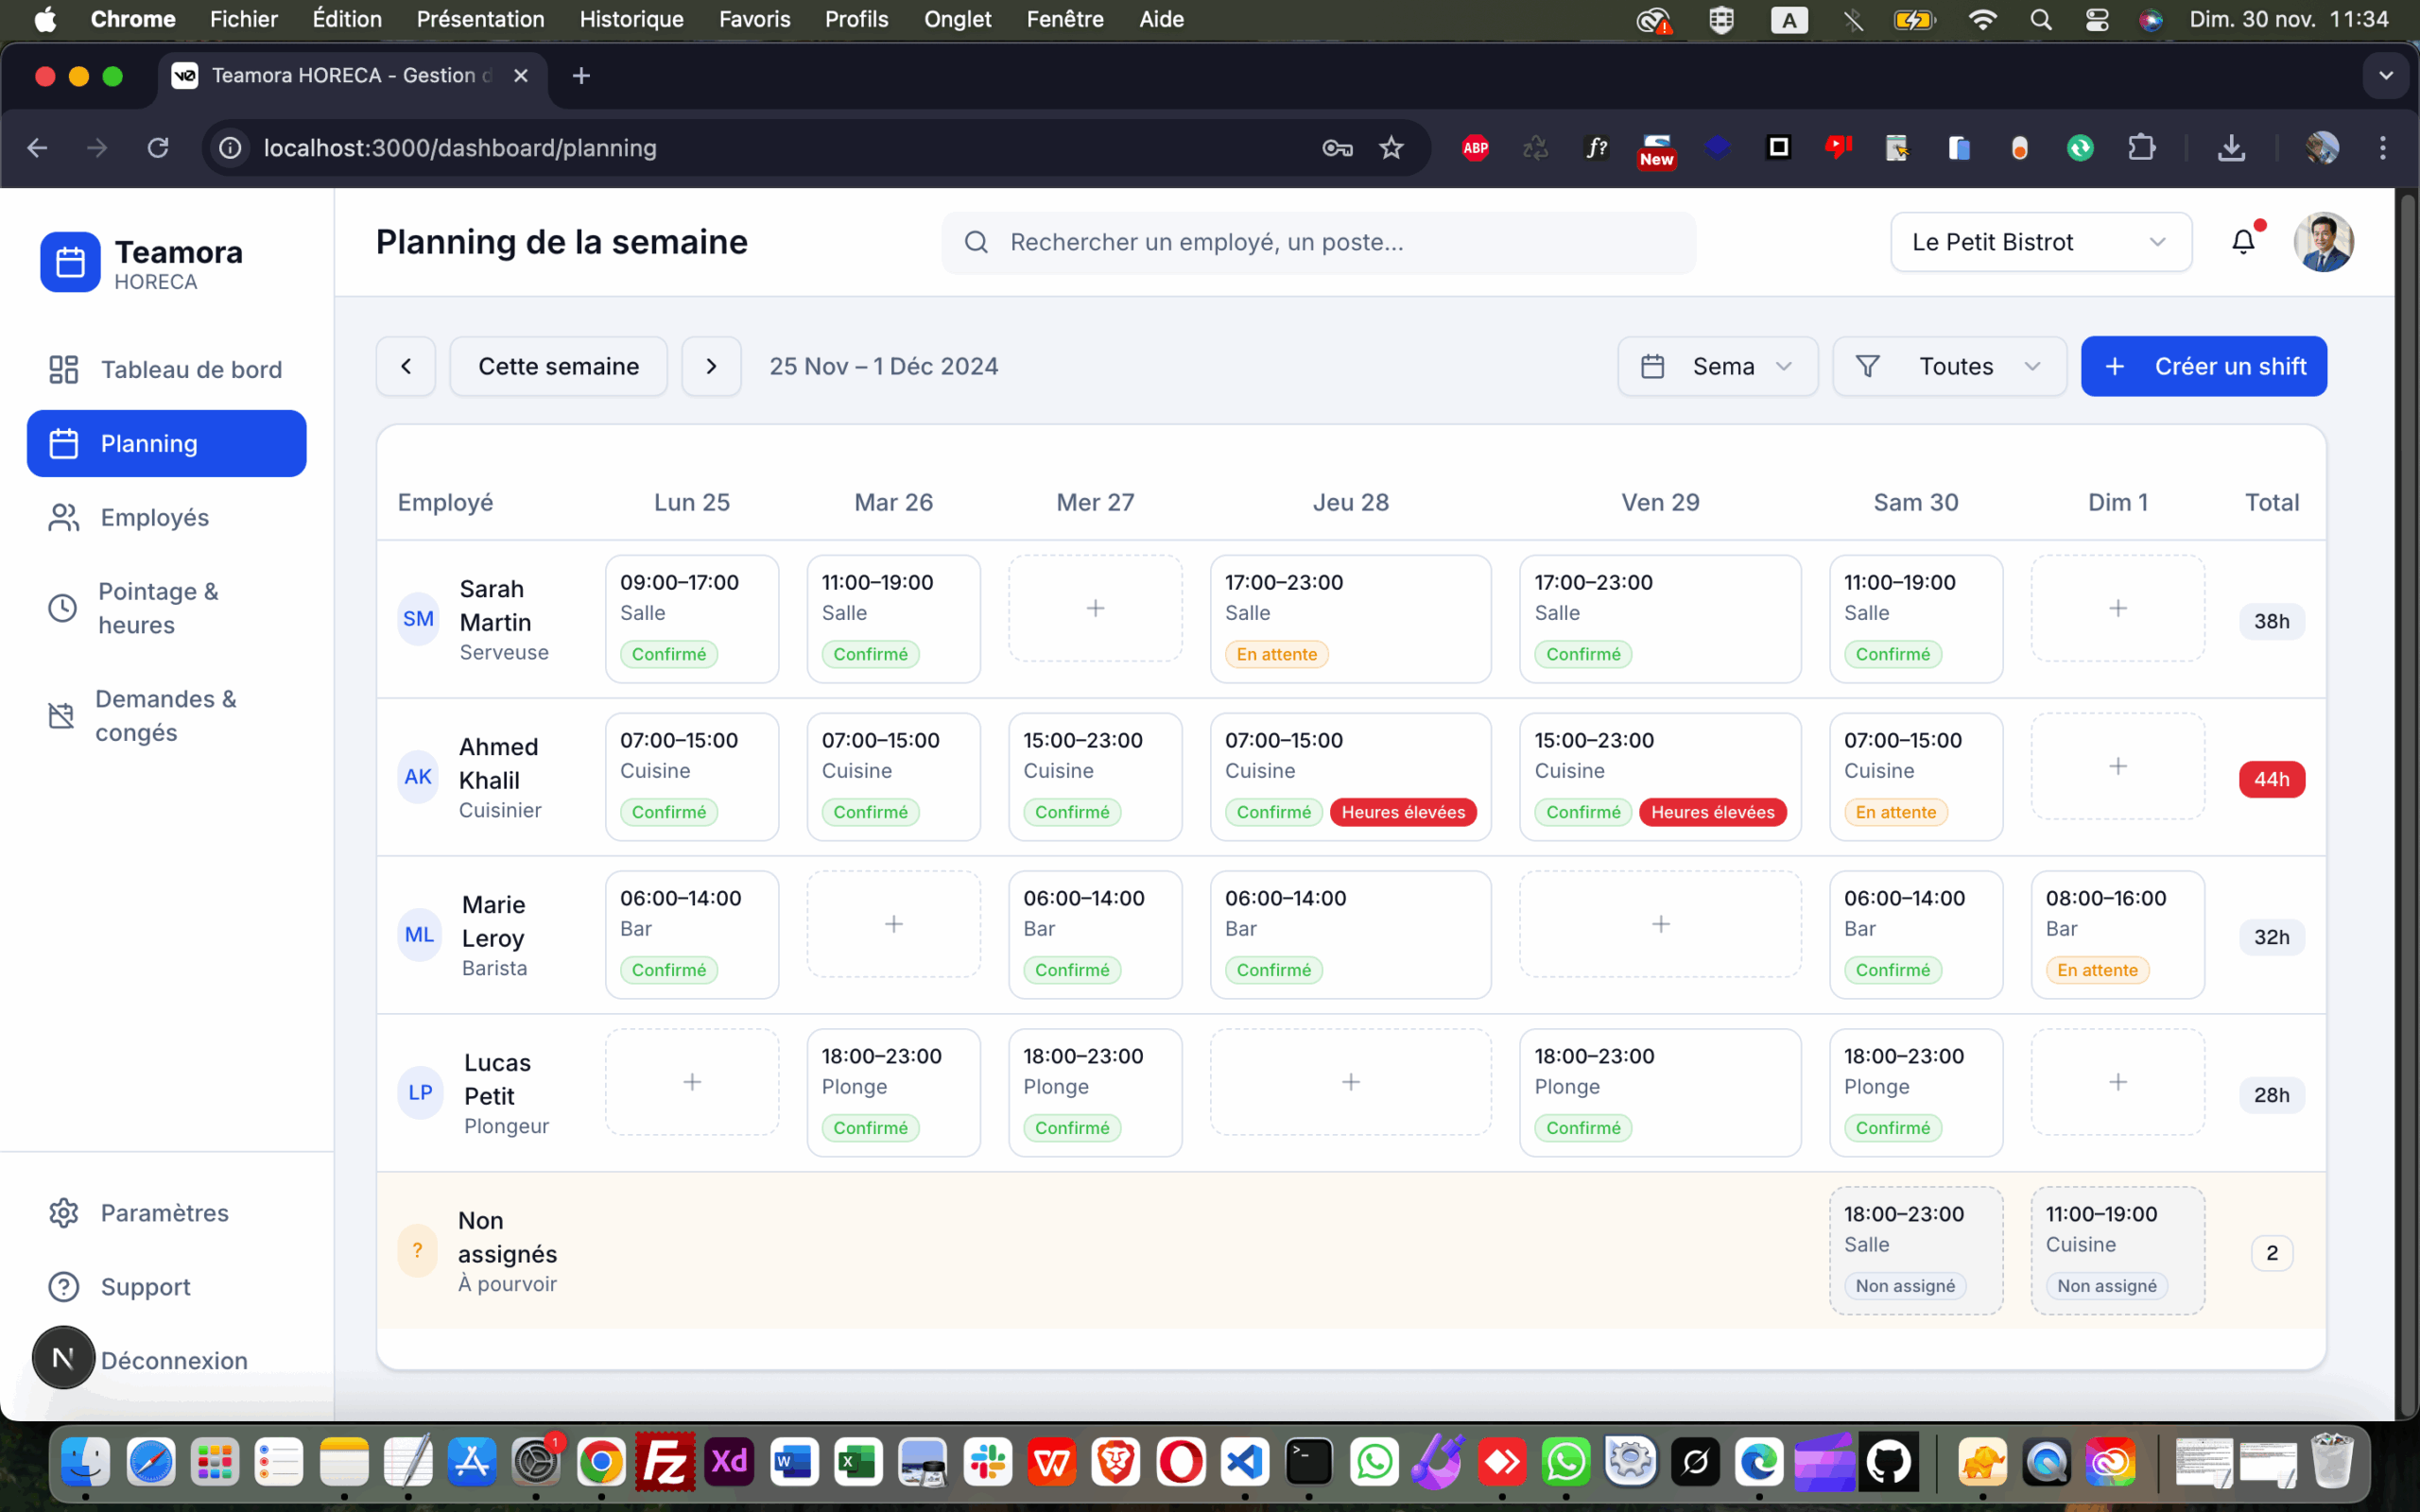Go to previous week with left chevron
The image size is (2420, 1512).
pos(406,366)
